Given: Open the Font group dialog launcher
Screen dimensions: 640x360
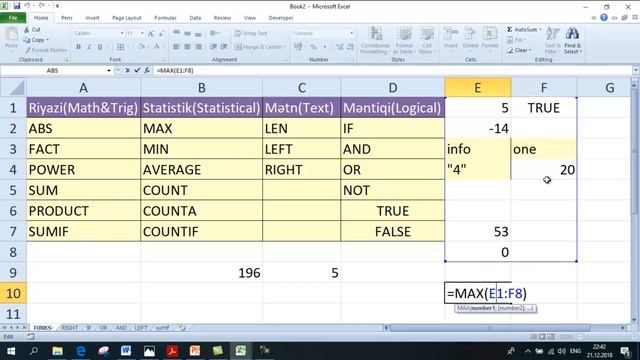Looking at the screenshot, I should coord(165,60).
